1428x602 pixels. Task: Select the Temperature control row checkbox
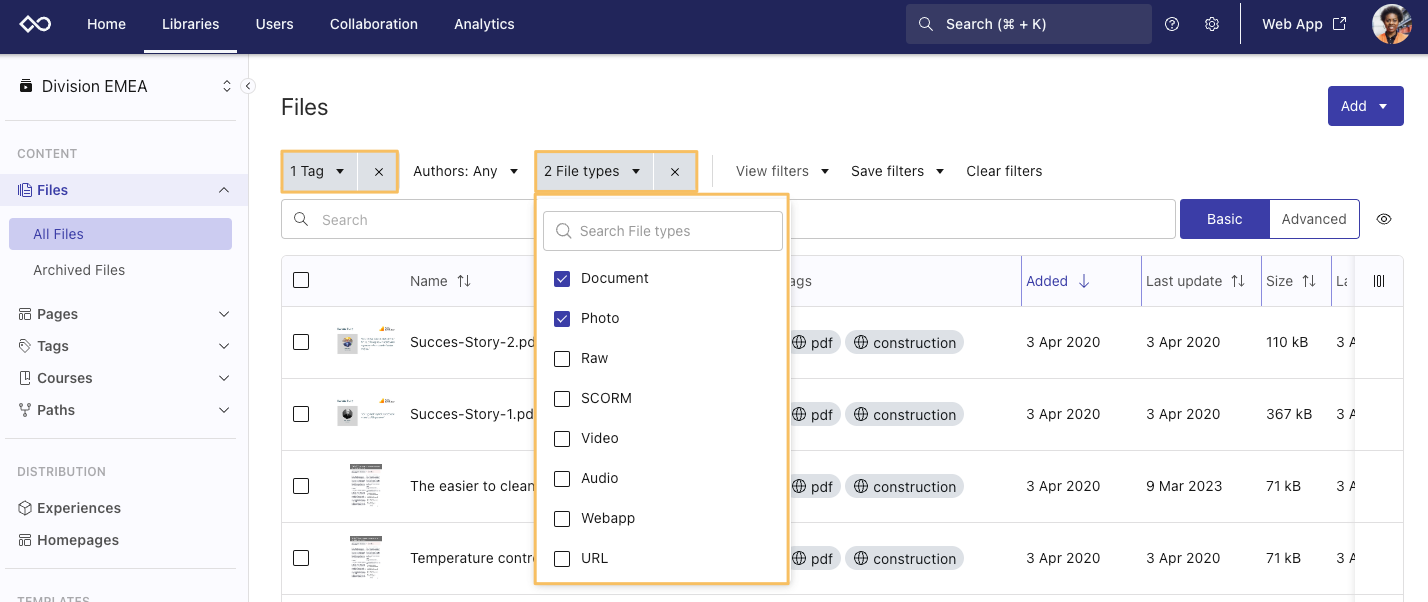301,558
